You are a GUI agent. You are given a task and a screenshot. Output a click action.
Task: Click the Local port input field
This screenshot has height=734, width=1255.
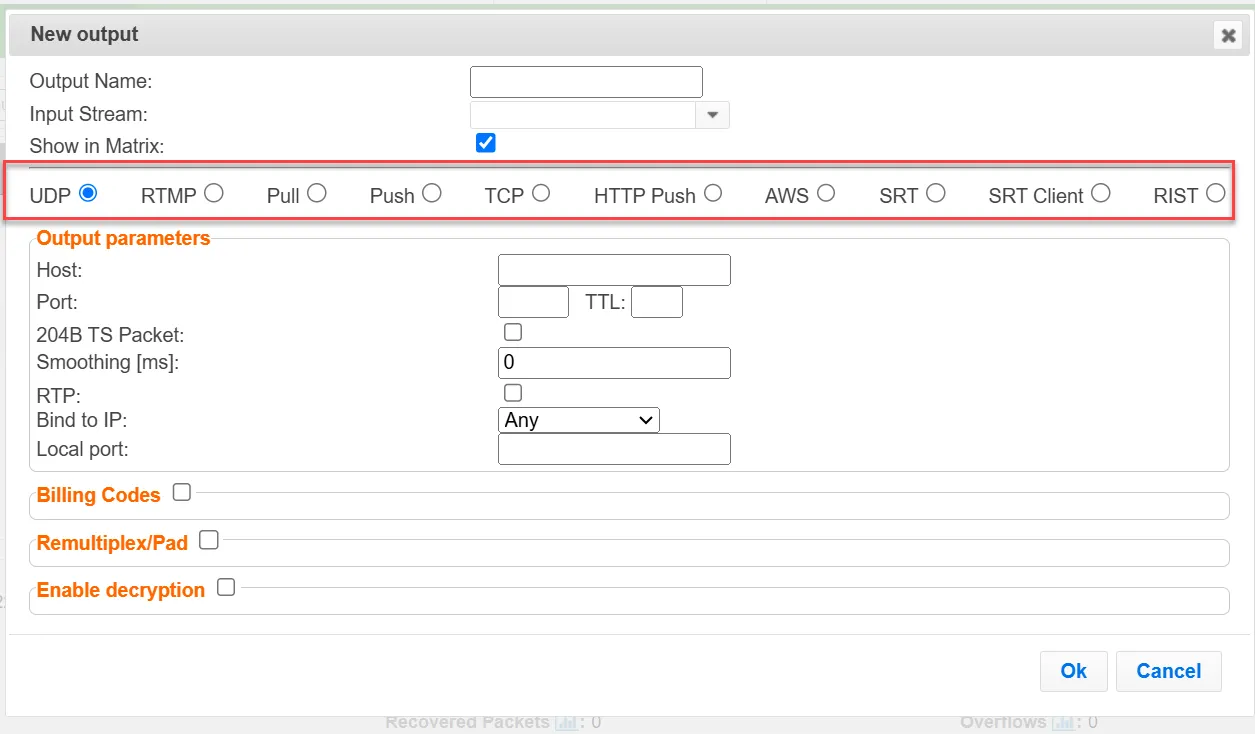614,449
